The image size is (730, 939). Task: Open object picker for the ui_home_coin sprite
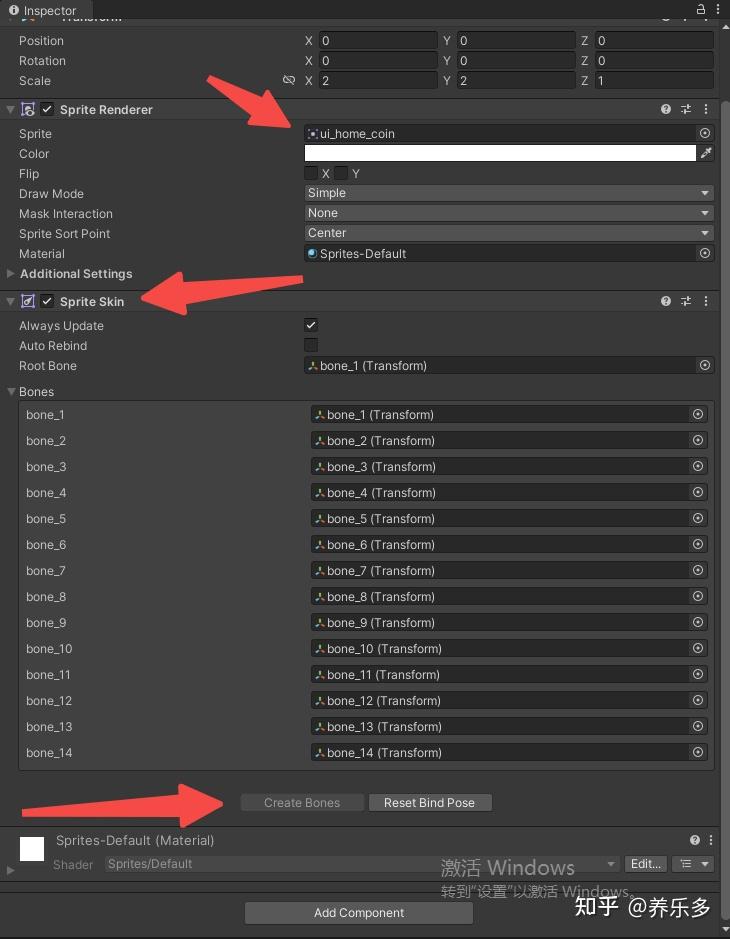coord(705,133)
